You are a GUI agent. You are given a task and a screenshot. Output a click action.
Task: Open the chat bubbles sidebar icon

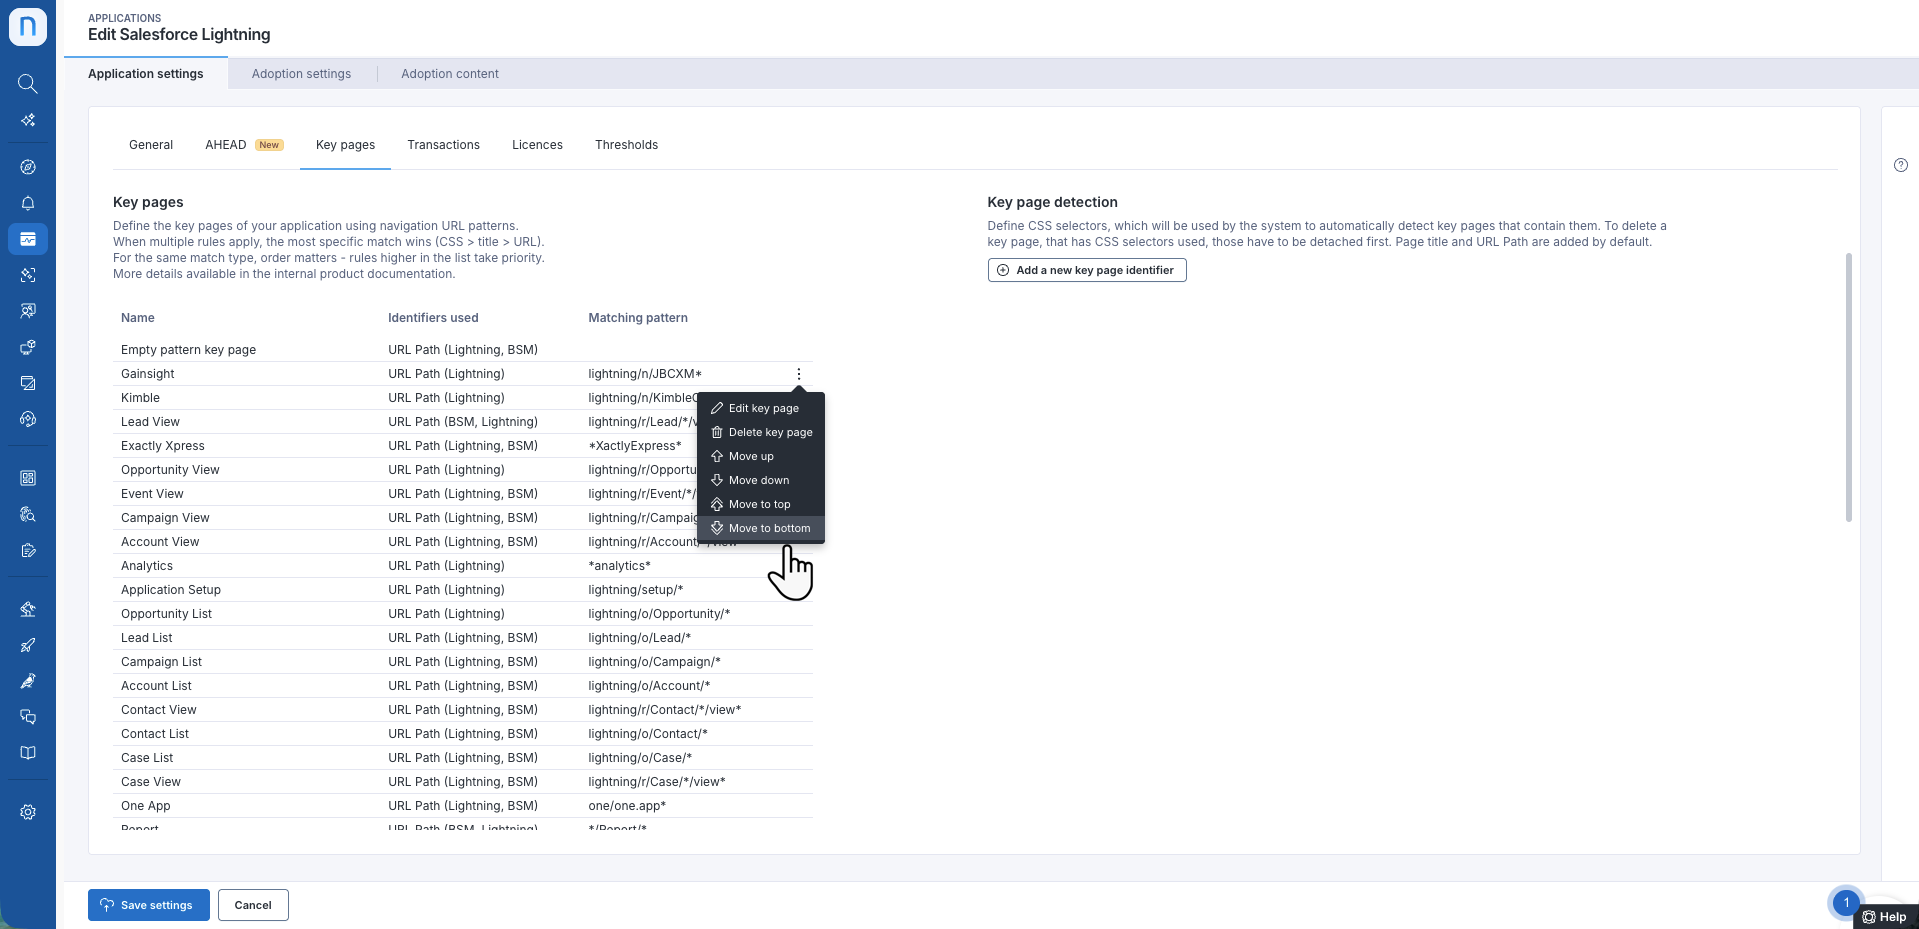(x=28, y=717)
